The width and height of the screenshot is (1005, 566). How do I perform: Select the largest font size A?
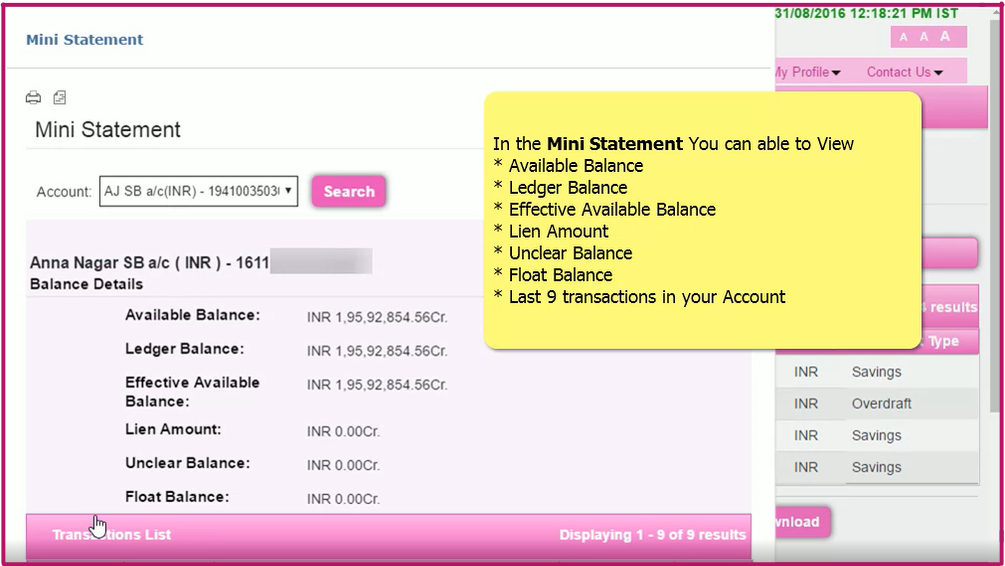[x=945, y=37]
